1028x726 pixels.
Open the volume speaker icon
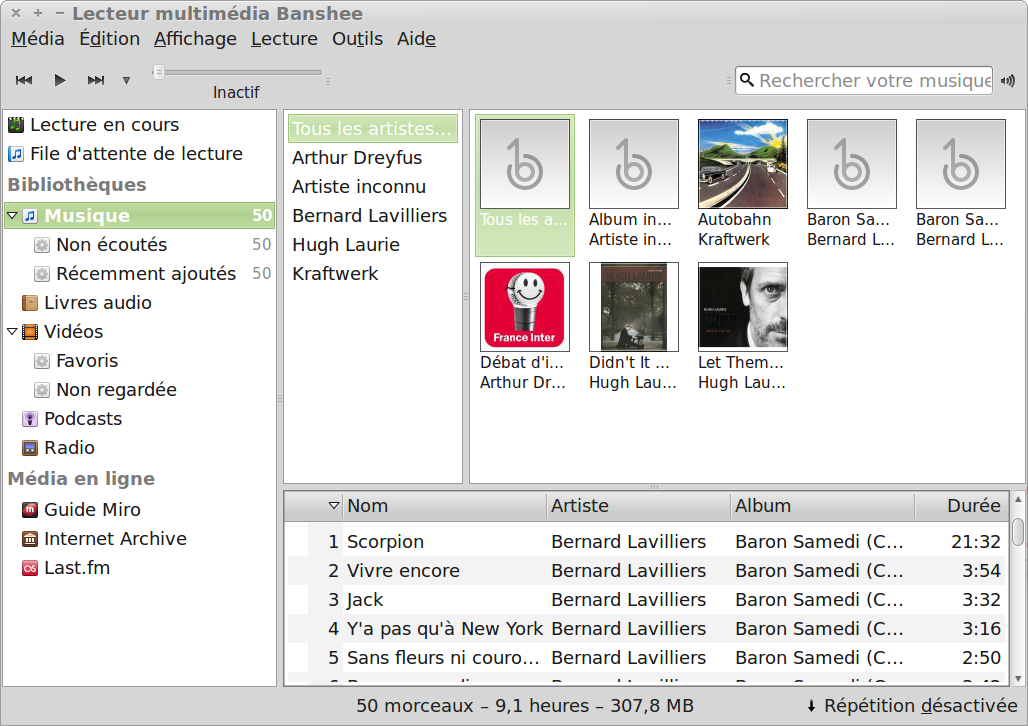(1008, 81)
